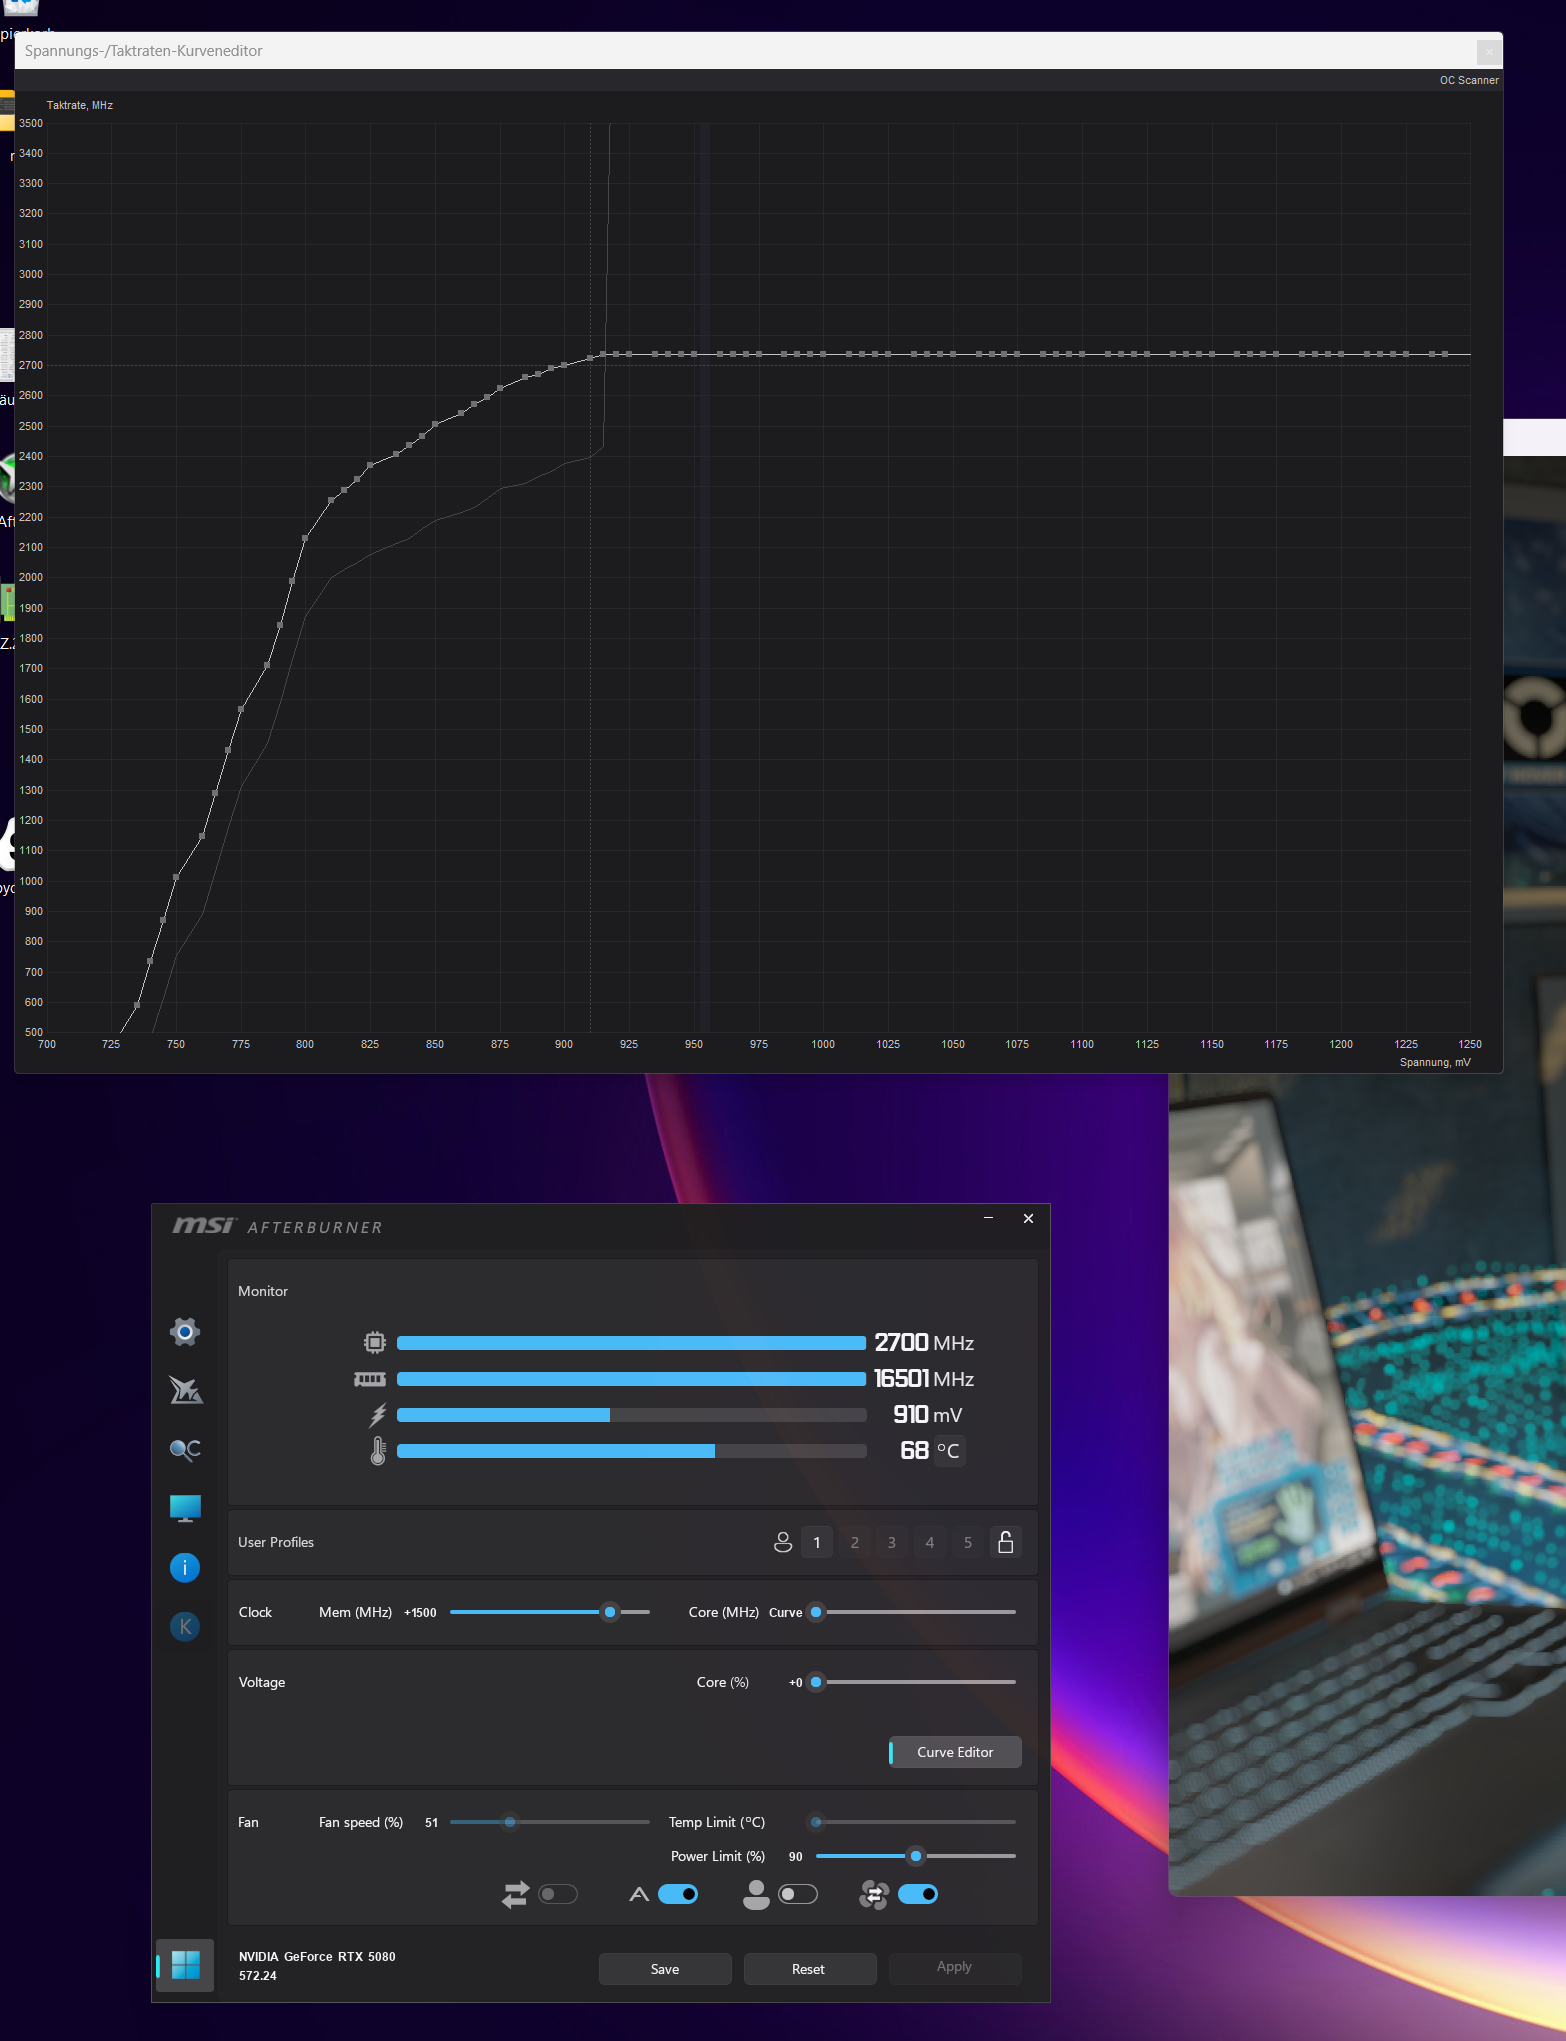
Task: Show the blue information sidebar icon
Action: 185,1567
